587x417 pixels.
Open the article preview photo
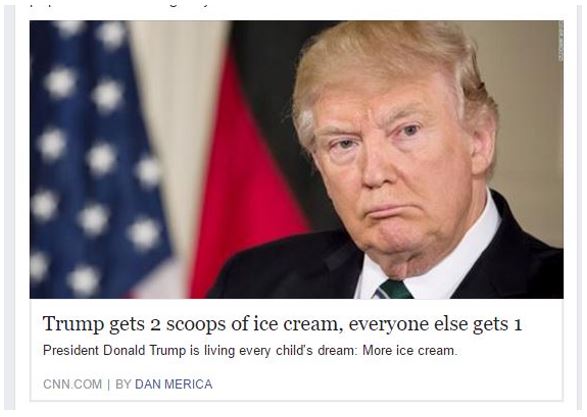pos(296,159)
